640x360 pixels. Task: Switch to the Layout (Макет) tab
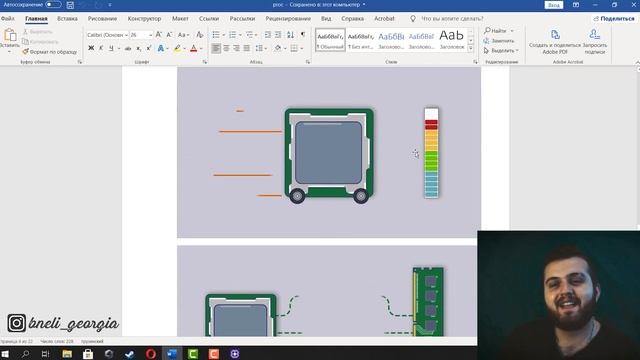[x=180, y=18]
